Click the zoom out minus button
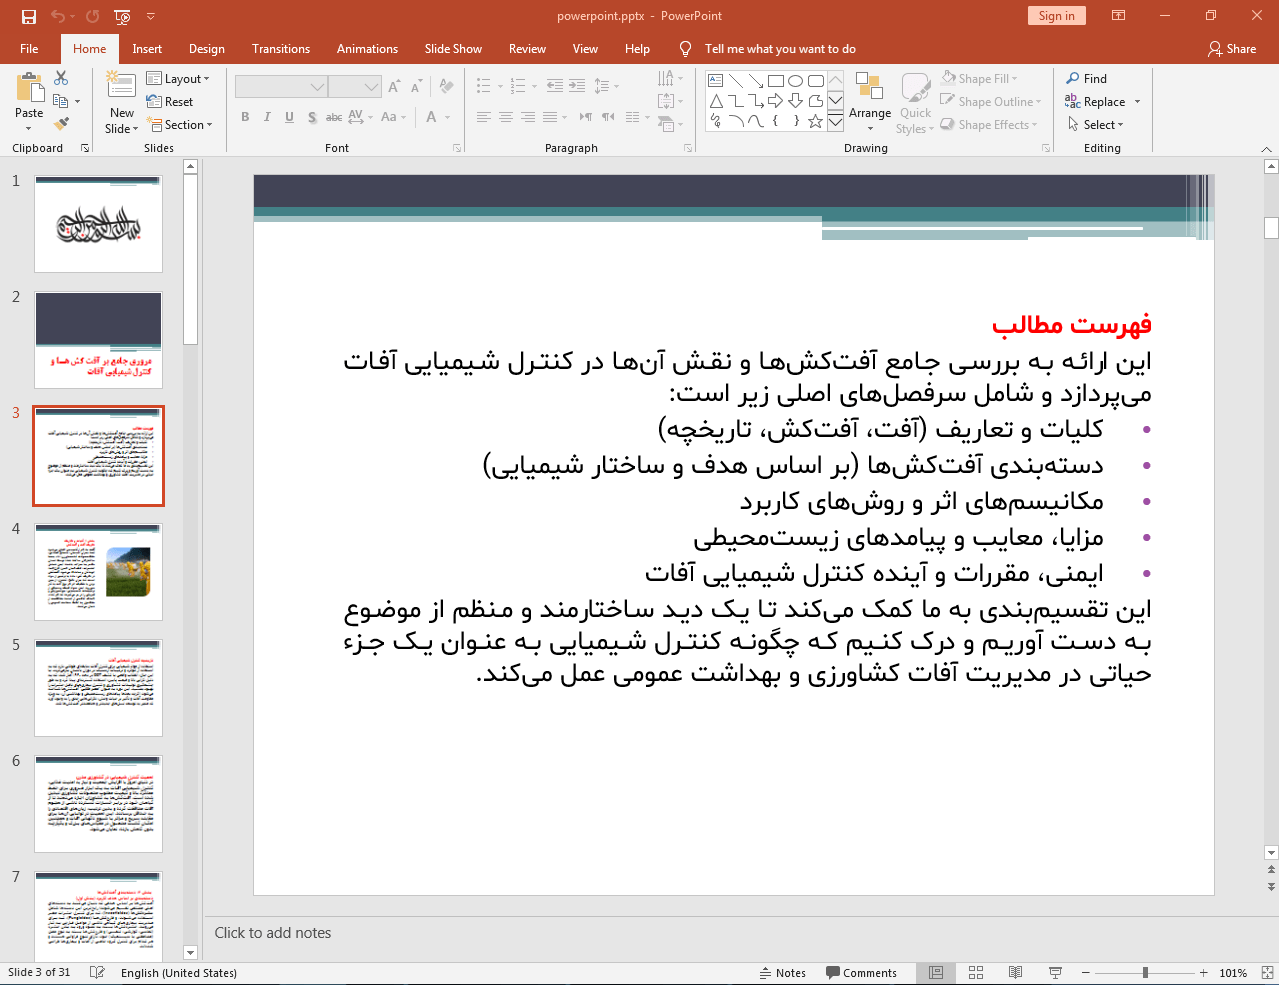The image size is (1279, 985). [1087, 973]
